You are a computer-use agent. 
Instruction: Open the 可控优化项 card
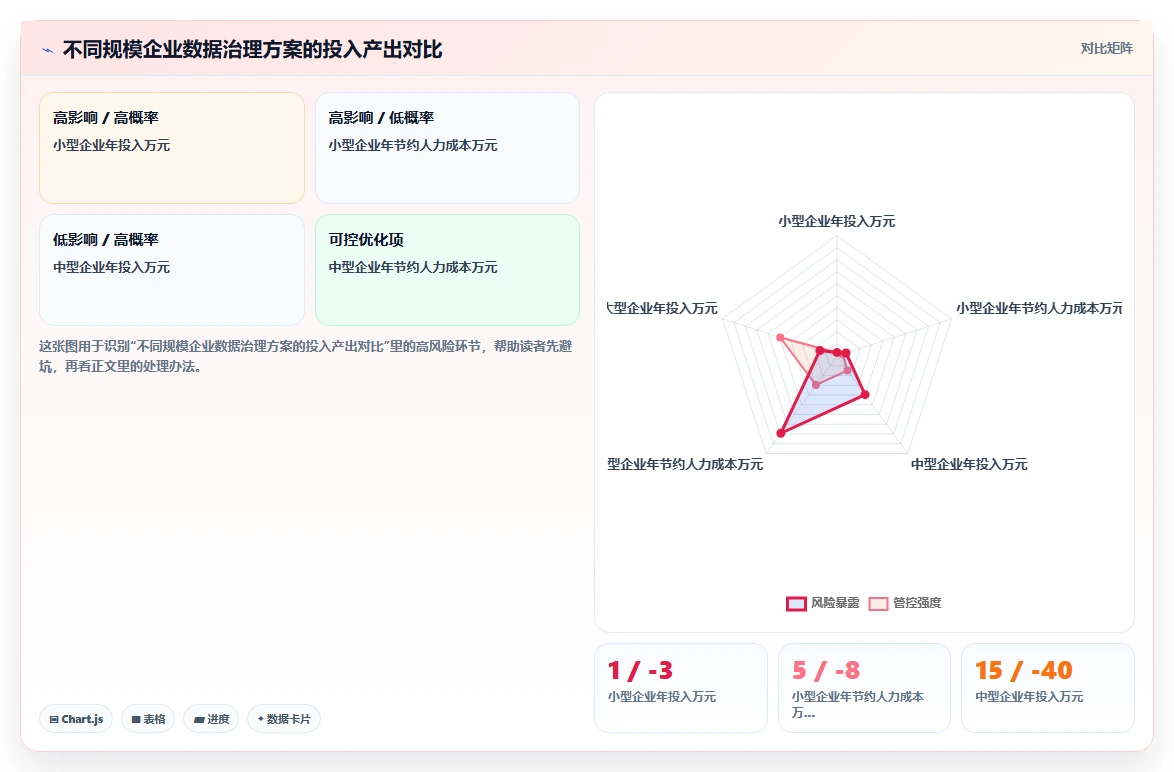[447, 270]
